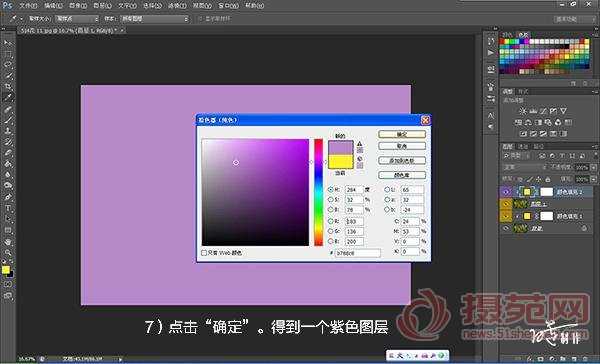Switch to the Swatches panel tab
600x364 pixels.
point(523,35)
